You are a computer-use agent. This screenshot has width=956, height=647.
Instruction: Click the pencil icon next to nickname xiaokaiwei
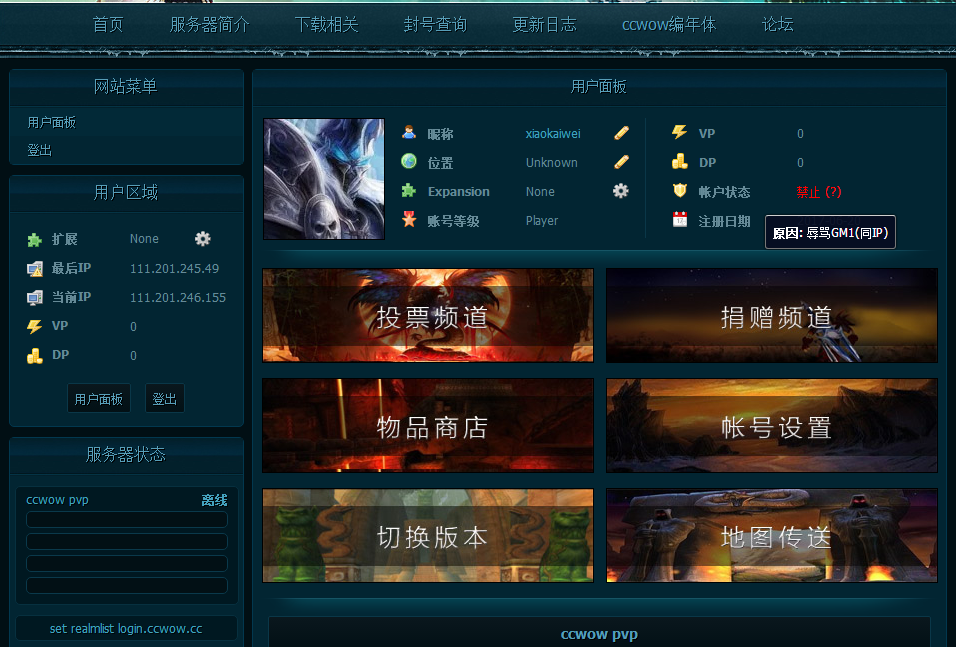point(621,133)
